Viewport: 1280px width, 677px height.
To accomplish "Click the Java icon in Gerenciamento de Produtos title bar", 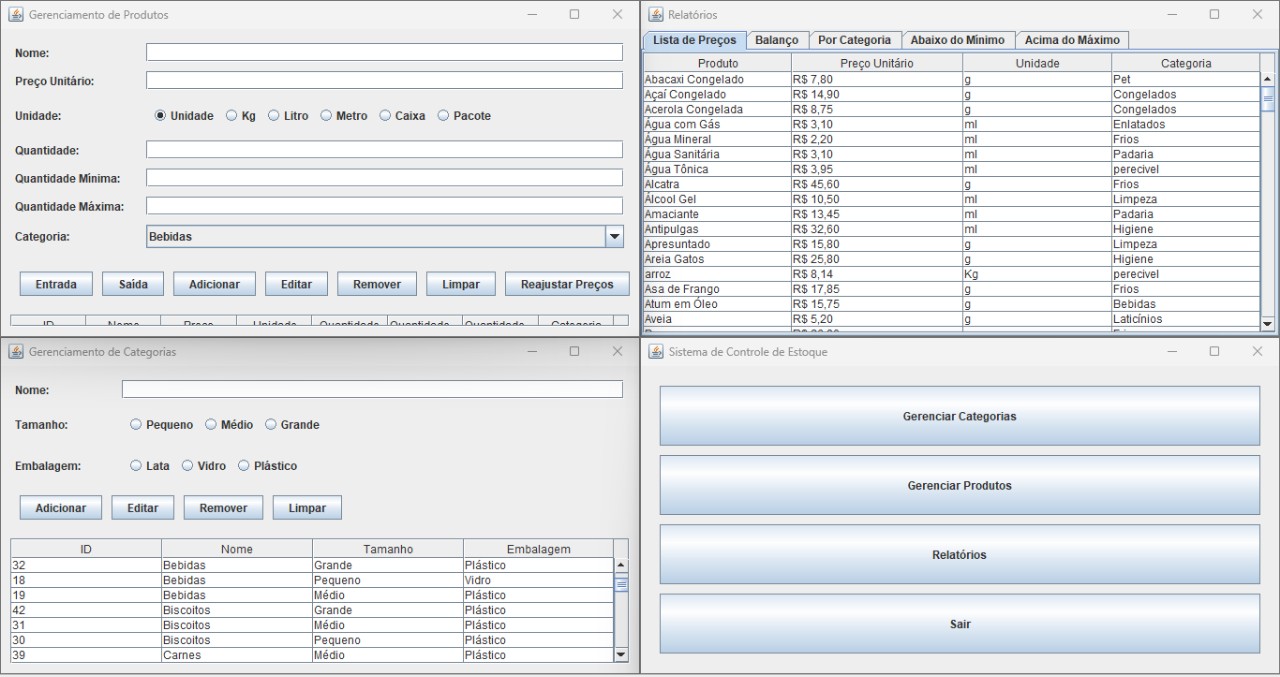I will pyautogui.click(x=16, y=15).
